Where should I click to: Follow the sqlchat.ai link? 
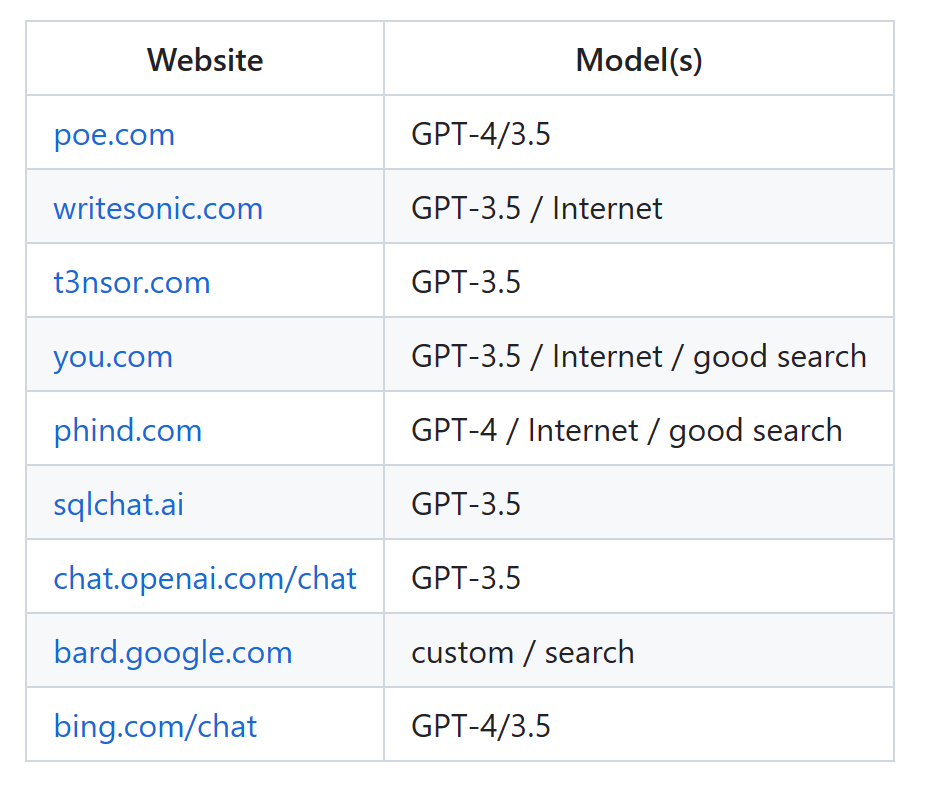(x=119, y=505)
